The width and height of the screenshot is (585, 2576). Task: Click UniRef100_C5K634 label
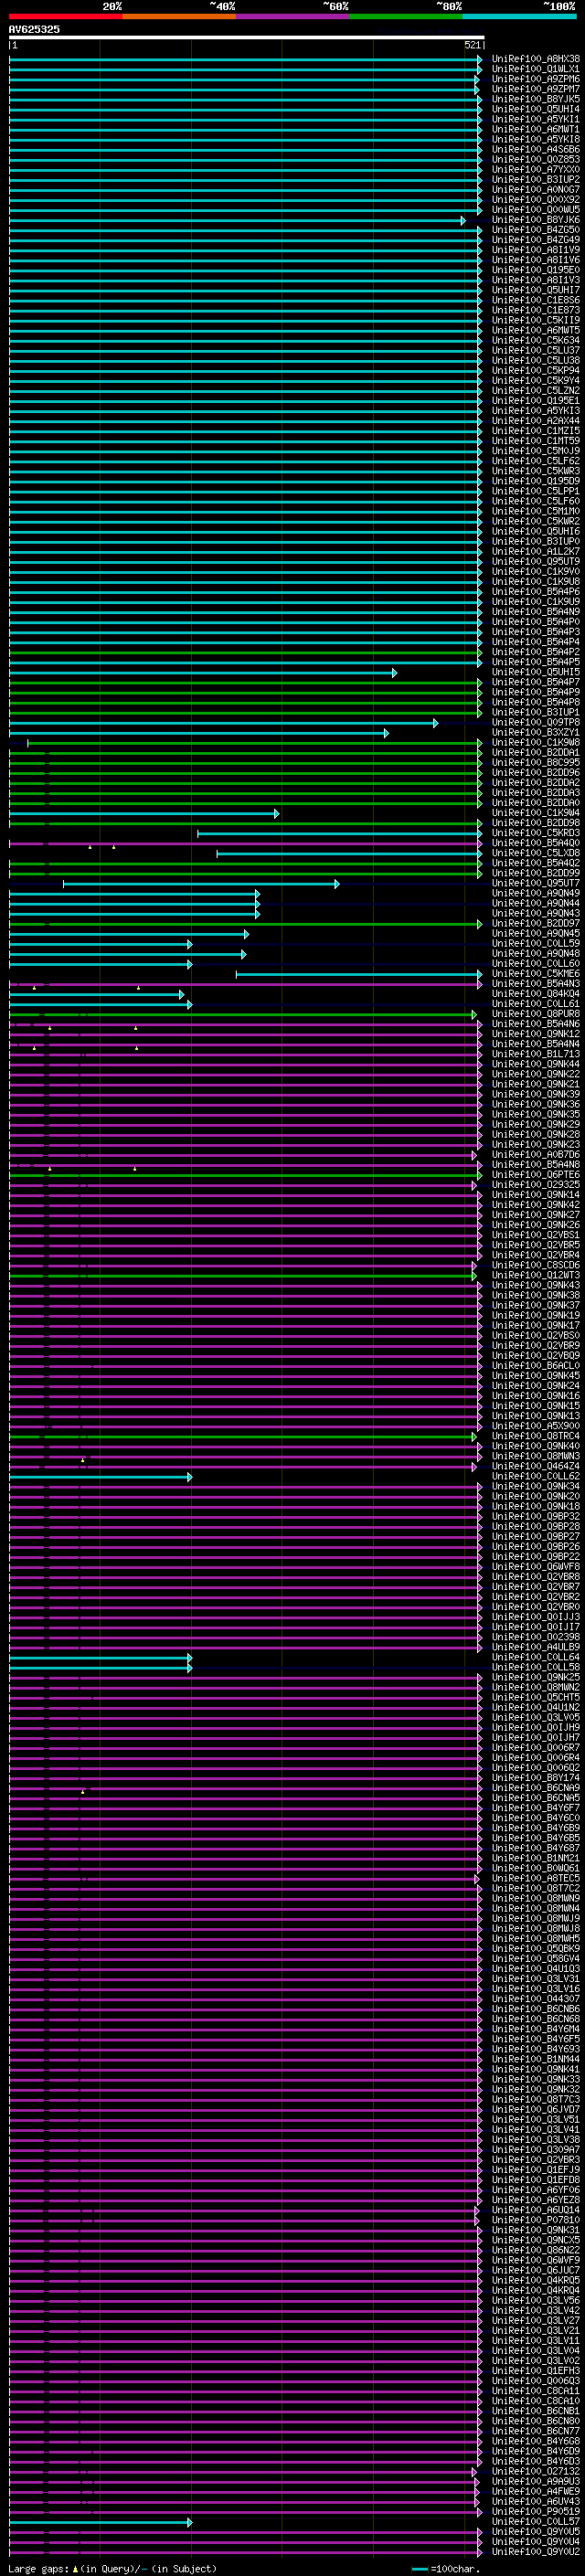(x=536, y=340)
